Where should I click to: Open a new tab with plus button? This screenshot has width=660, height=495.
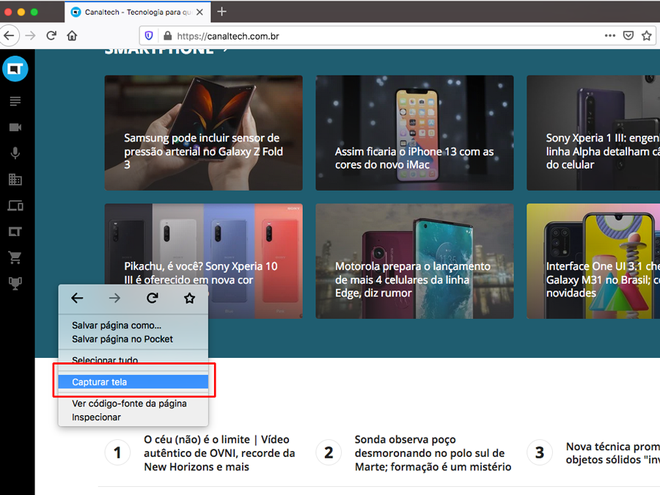point(222,12)
